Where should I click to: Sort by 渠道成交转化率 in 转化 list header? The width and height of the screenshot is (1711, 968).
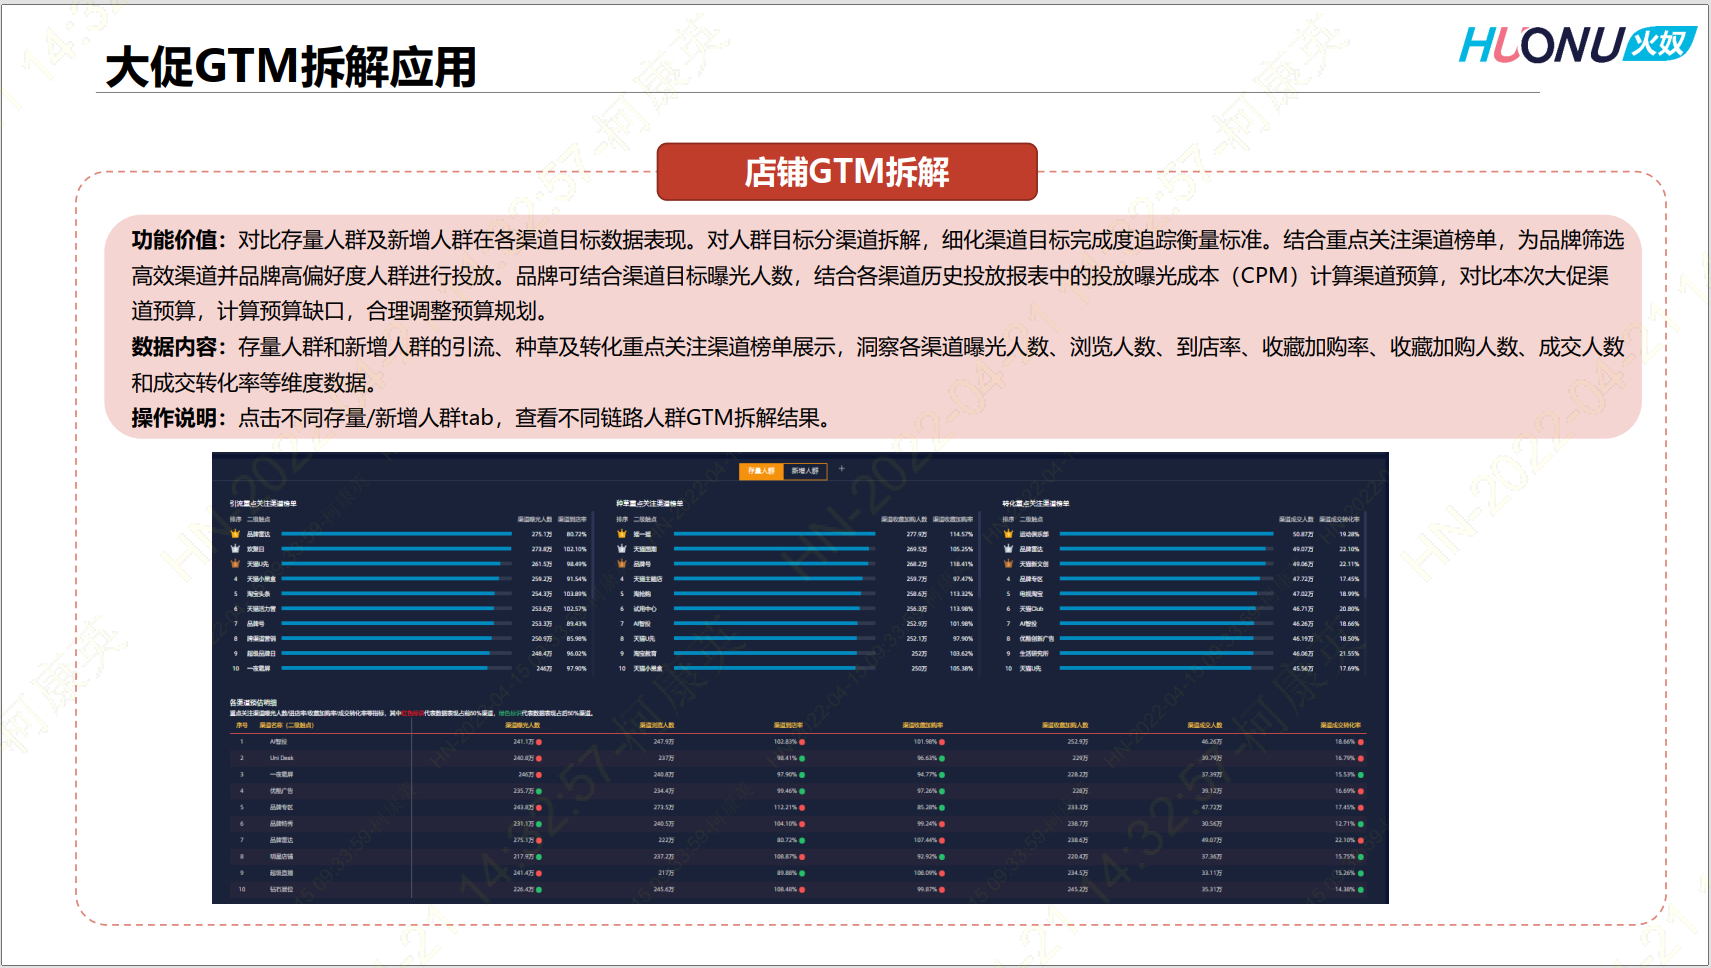1339,519
